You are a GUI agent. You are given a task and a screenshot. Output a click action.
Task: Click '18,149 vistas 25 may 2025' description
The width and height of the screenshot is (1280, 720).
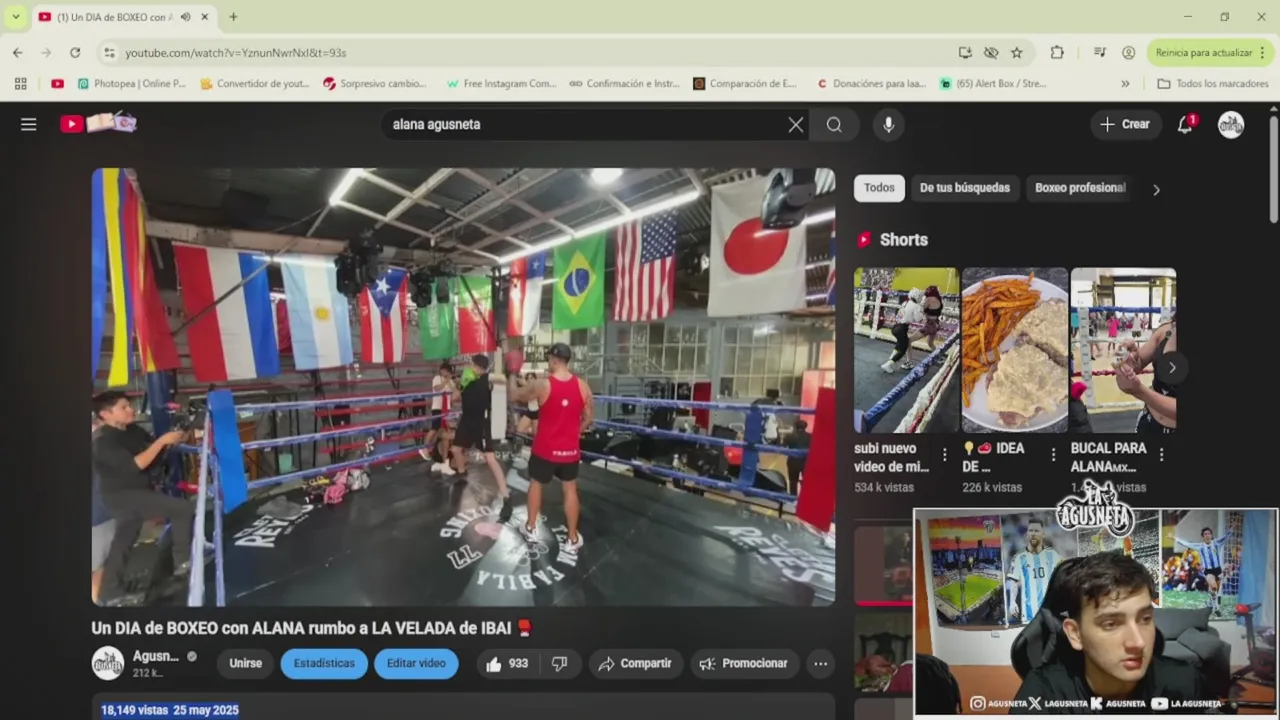click(x=170, y=710)
